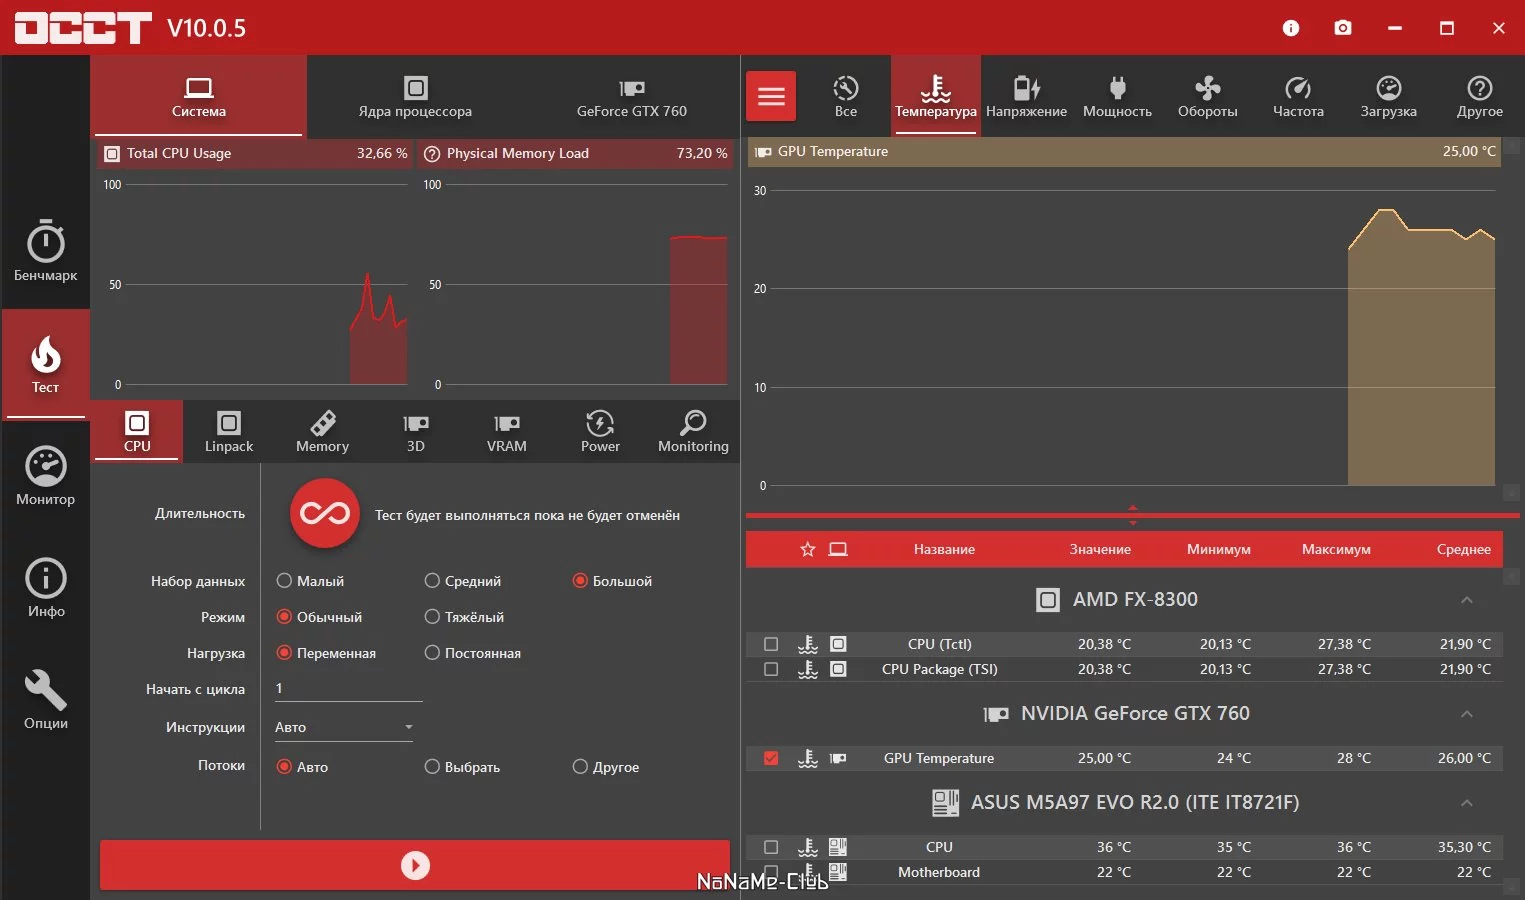Select the Загрузка load icon
Viewport: 1525px width, 900px height.
point(1388,96)
